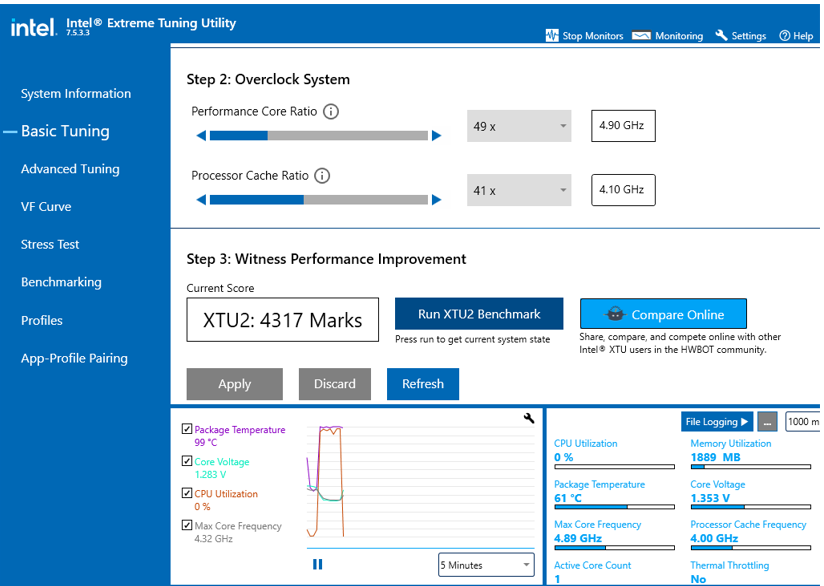824x586 pixels.
Task: Go to Advanced Tuning
Action: 70,169
